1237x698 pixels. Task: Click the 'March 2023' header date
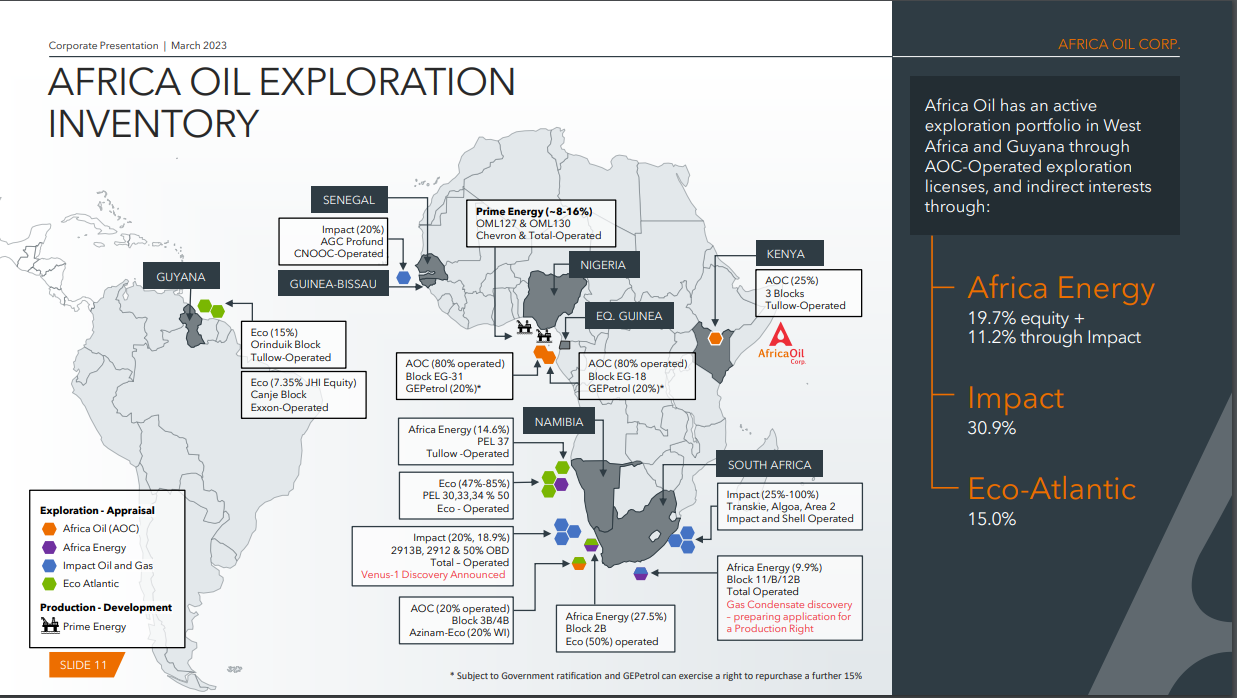(201, 45)
